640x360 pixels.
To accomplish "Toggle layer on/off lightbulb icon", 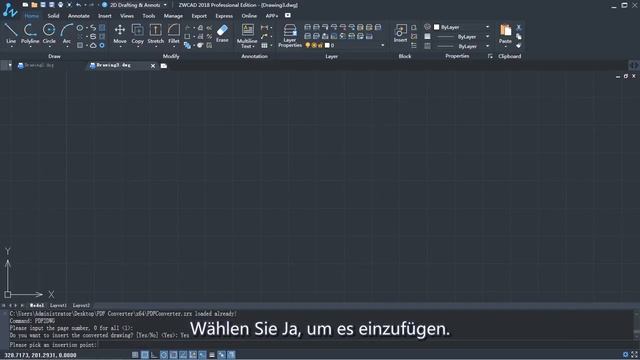I will 308,45.
